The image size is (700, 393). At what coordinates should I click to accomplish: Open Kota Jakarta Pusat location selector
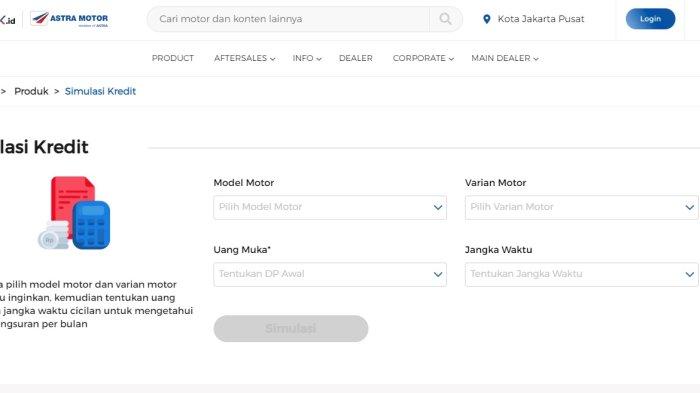point(533,19)
